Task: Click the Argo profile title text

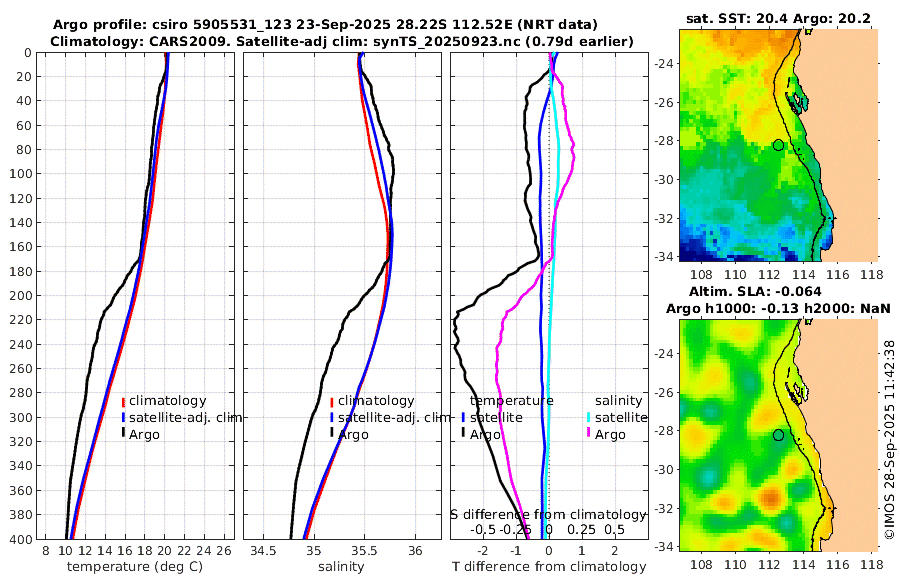Action: click(325, 25)
